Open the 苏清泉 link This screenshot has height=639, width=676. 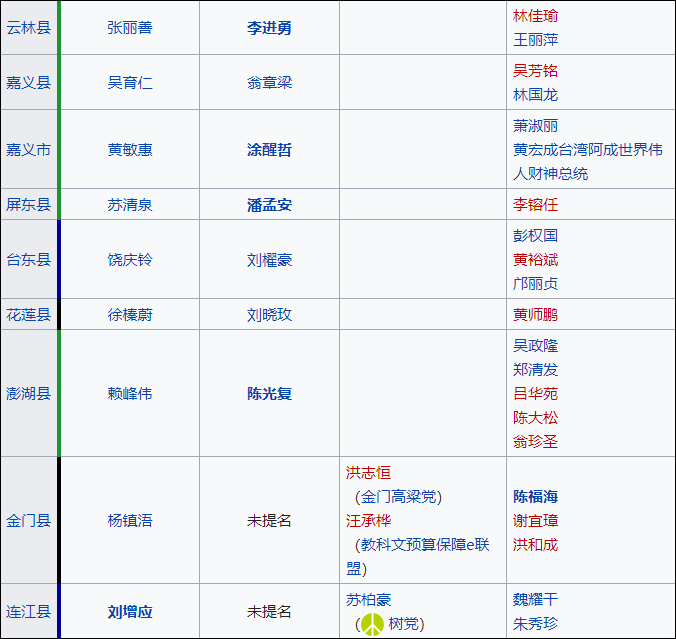[130, 204]
